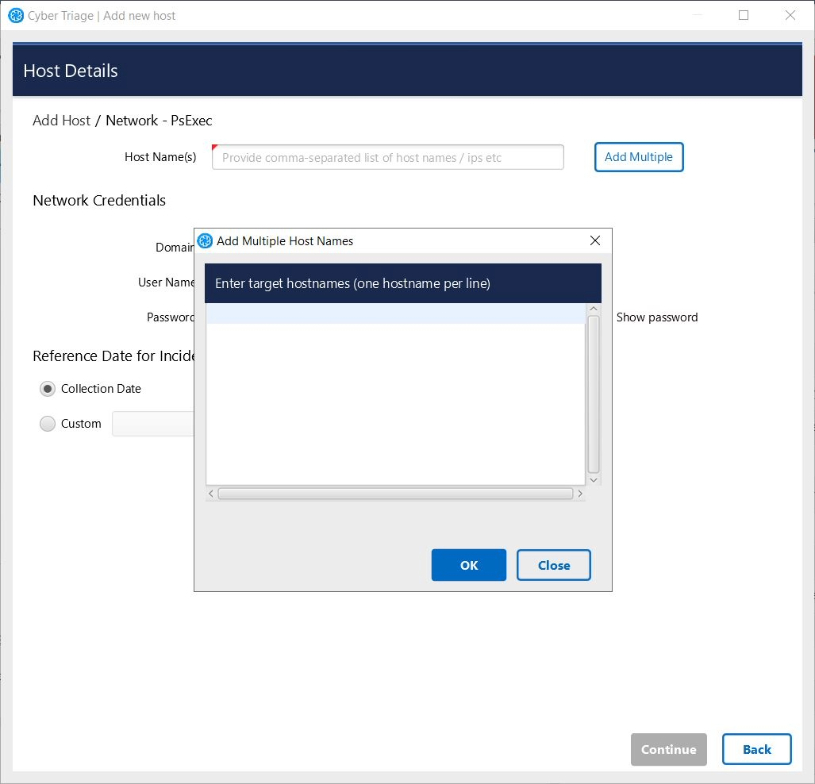Click the Add Multiple Host Names dialog icon
This screenshot has width=815, height=784.
(x=205, y=241)
